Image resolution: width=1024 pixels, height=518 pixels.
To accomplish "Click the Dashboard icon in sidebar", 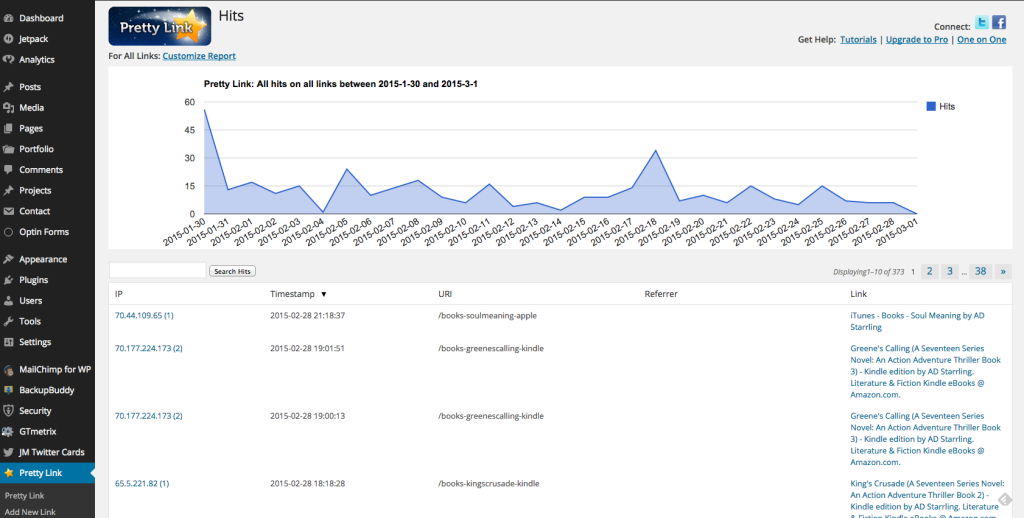I will (x=9, y=18).
